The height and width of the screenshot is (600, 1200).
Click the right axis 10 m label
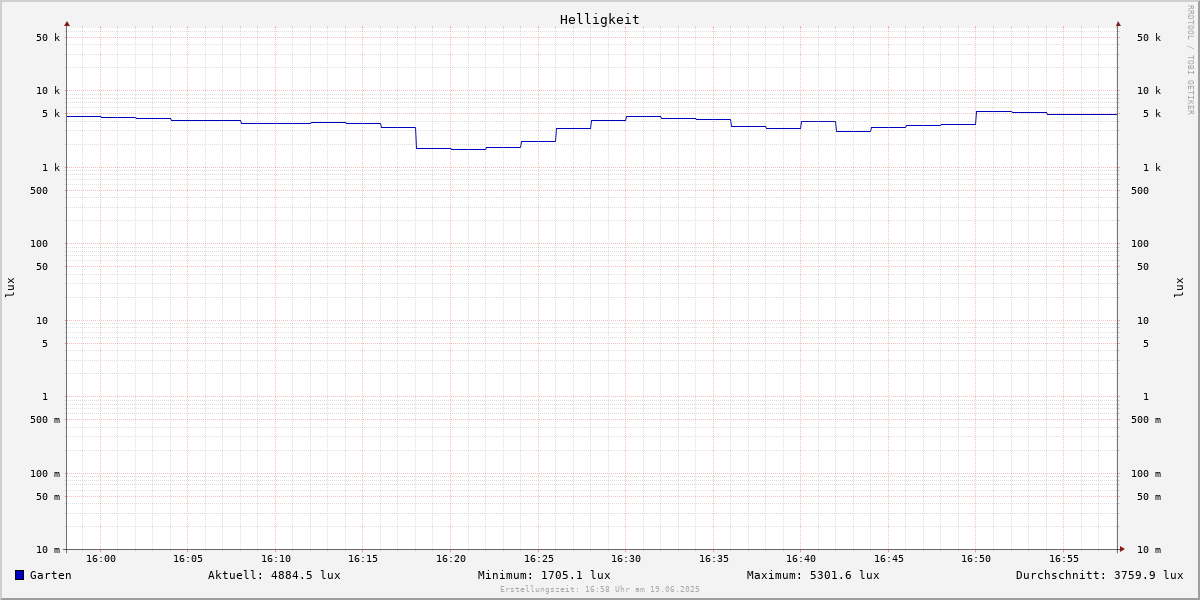[x=1149, y=550]
